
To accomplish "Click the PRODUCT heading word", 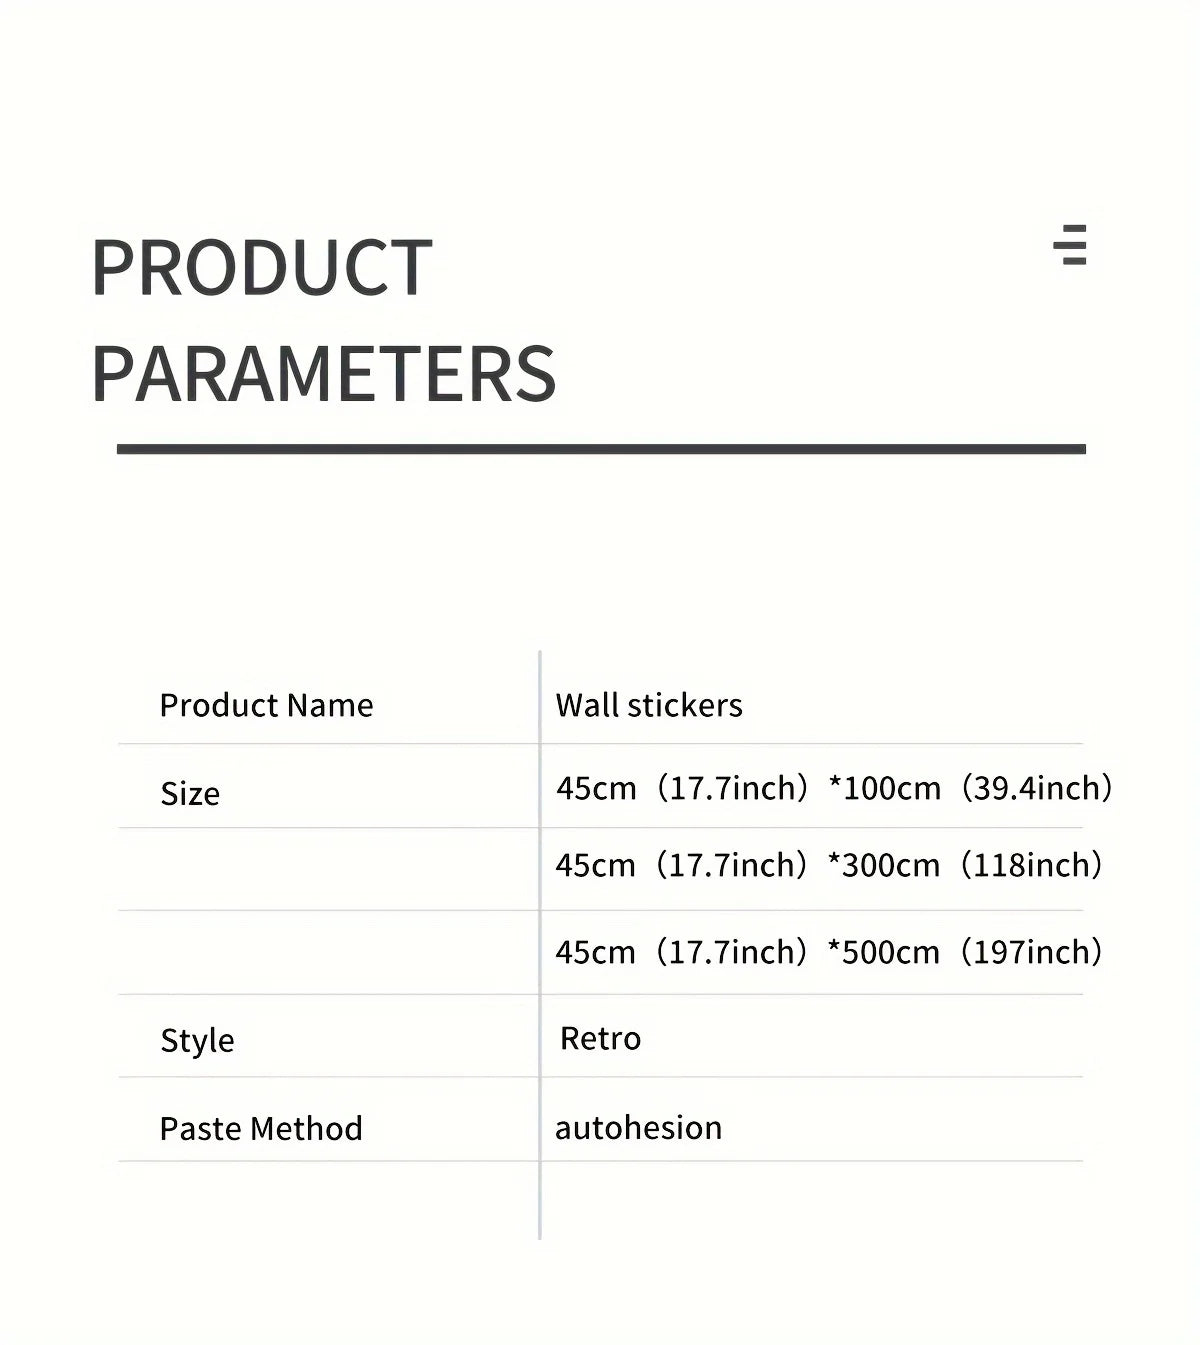I will point(261,268).
